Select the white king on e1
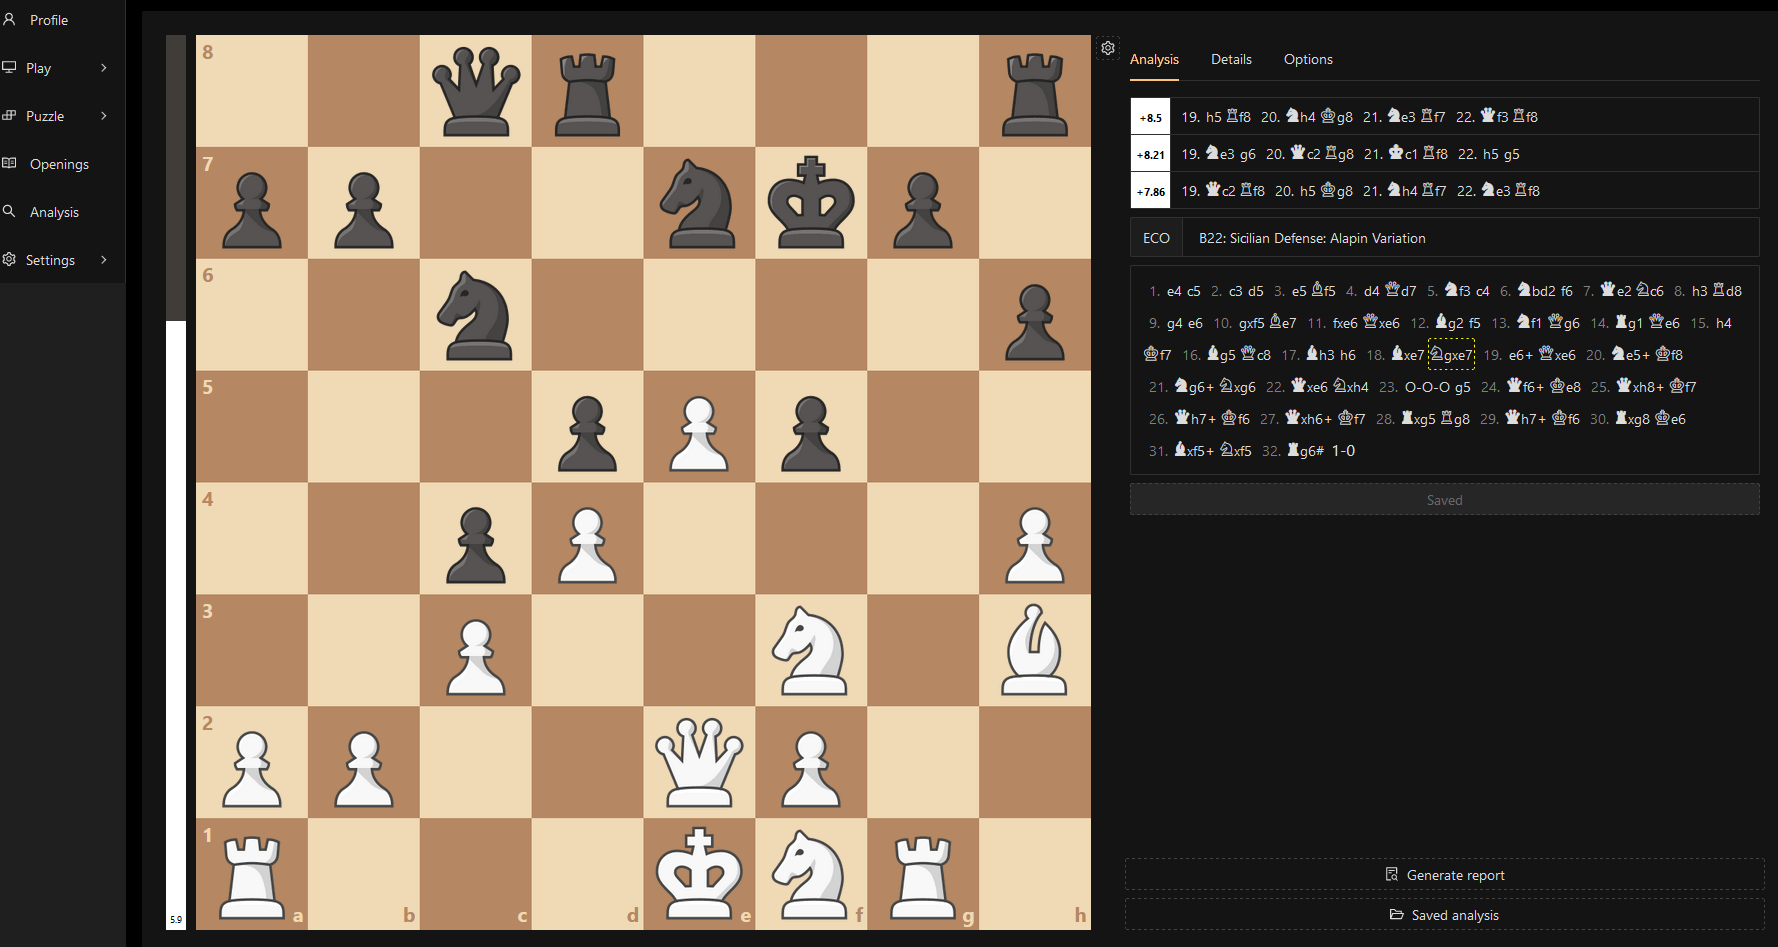The height and width of the screenshot is (947, 1778). point(699,874)
